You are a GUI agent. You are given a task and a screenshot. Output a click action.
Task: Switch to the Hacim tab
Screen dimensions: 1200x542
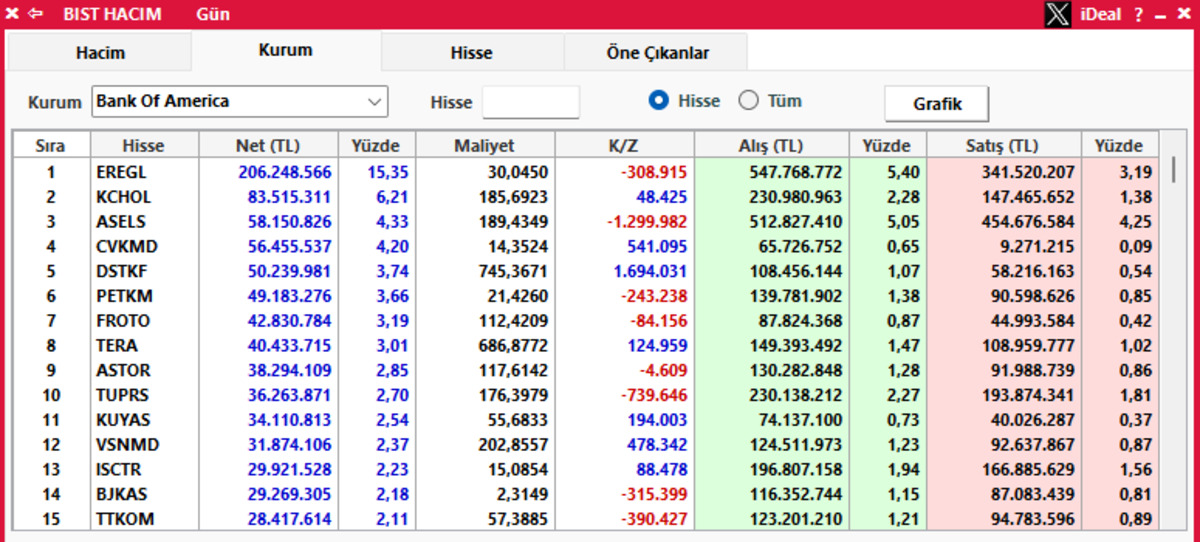(x=100, y=53)
